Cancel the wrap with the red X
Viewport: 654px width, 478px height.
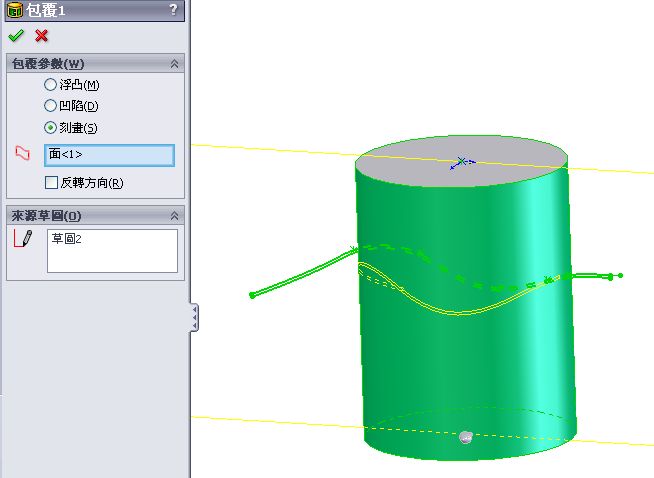point(41,36)
